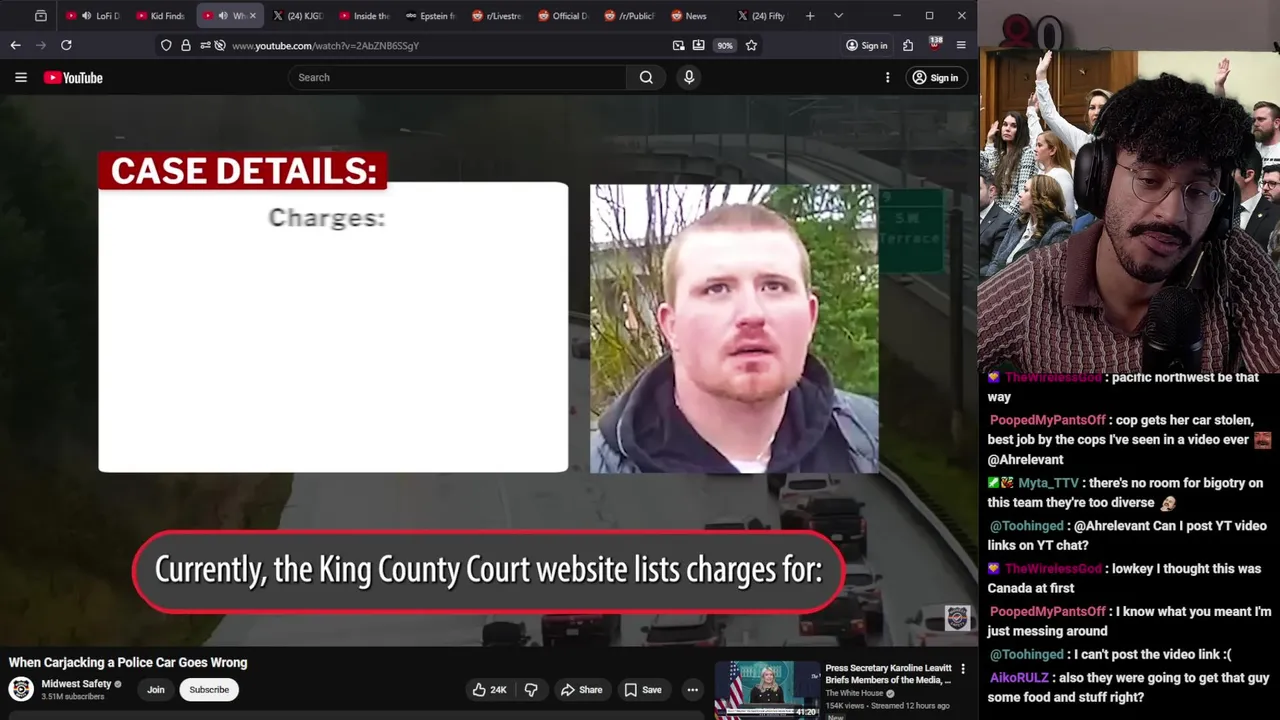Screen dimensions: 1280x720
Task: Mute the active YouTube tab audio
Action: [223, 16]
